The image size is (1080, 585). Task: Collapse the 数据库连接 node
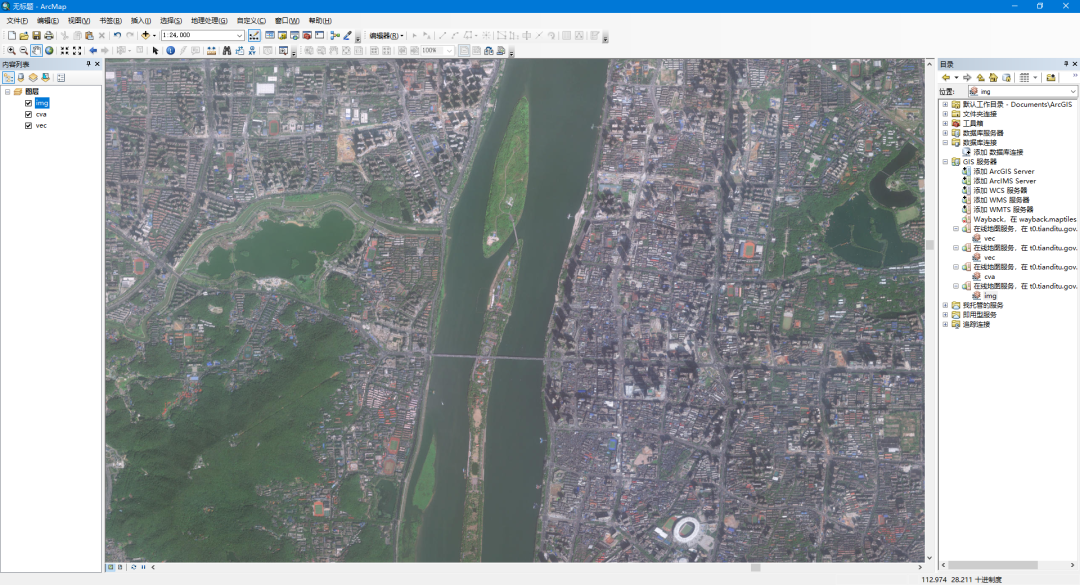point(946,143)
